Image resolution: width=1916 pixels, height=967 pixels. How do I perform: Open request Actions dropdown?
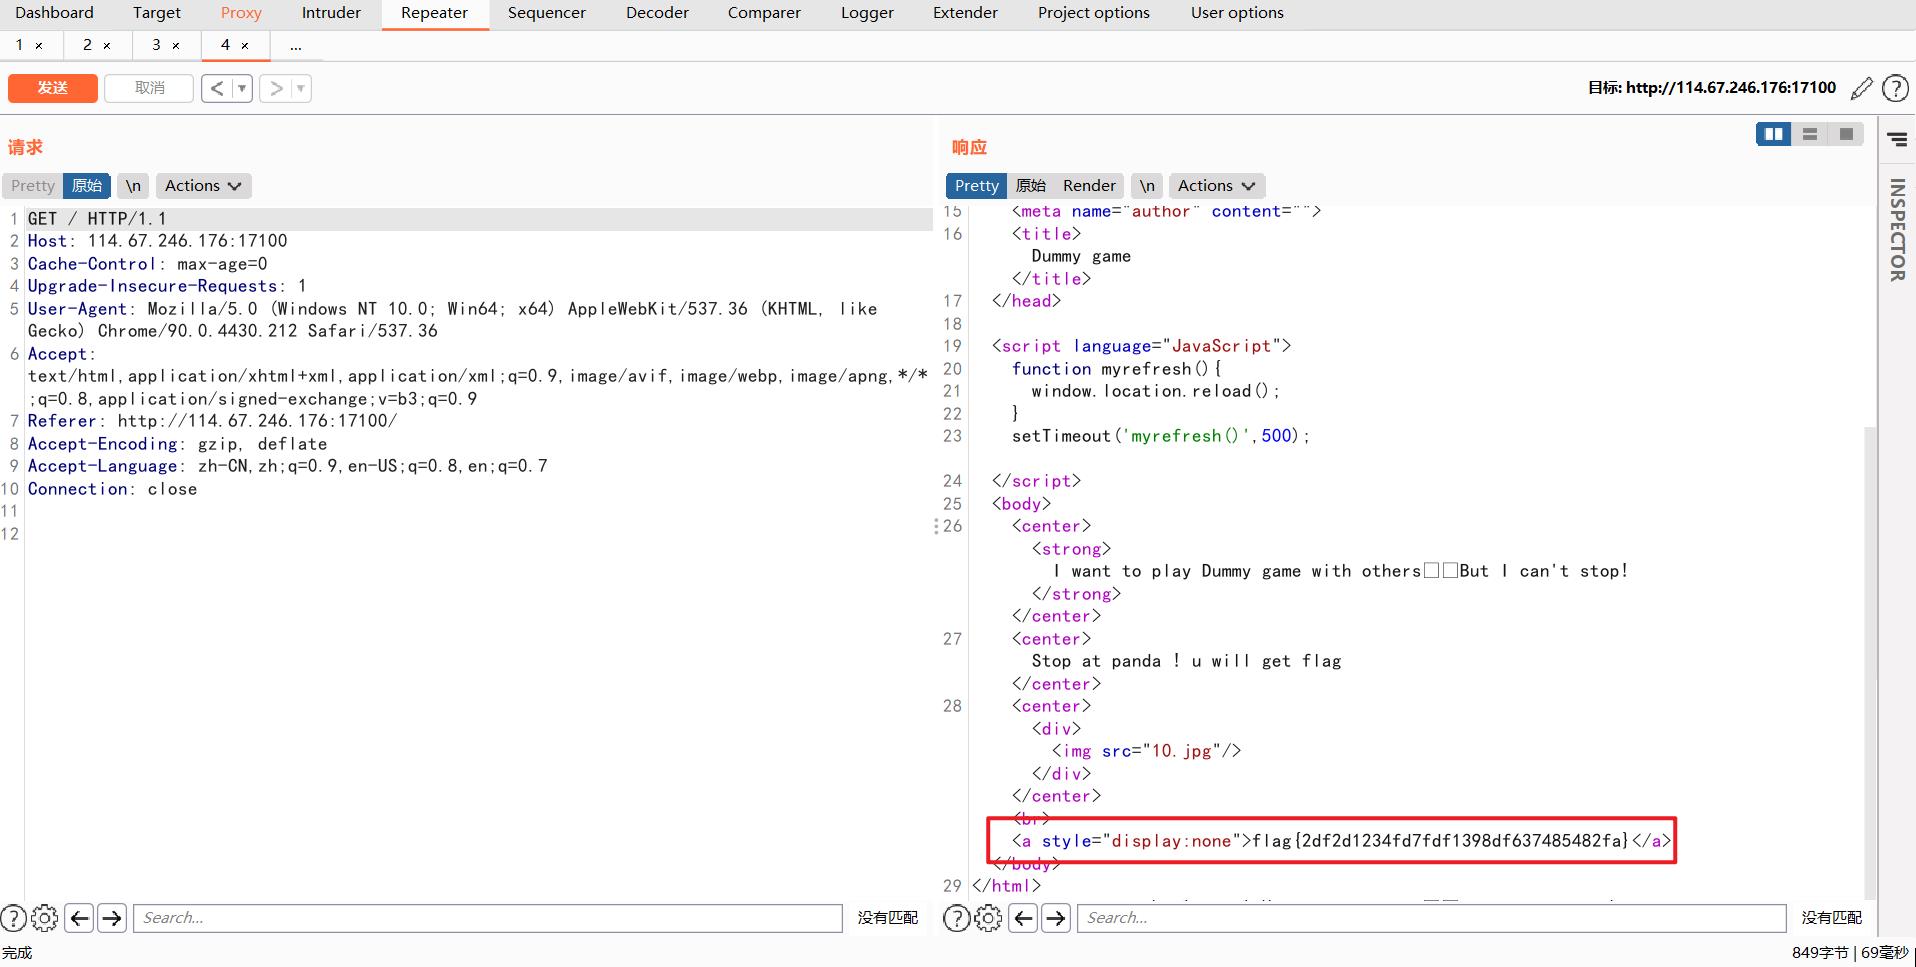[203, 185]
